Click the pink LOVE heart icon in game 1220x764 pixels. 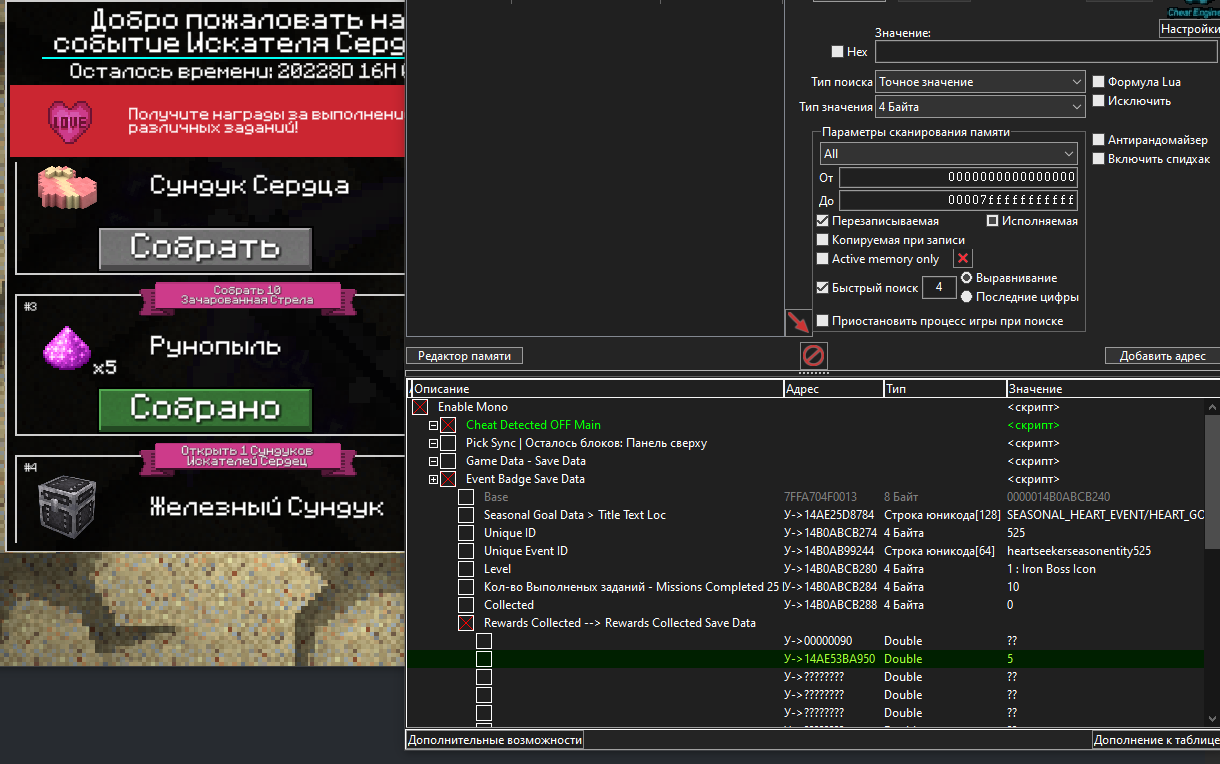(70, 121)
